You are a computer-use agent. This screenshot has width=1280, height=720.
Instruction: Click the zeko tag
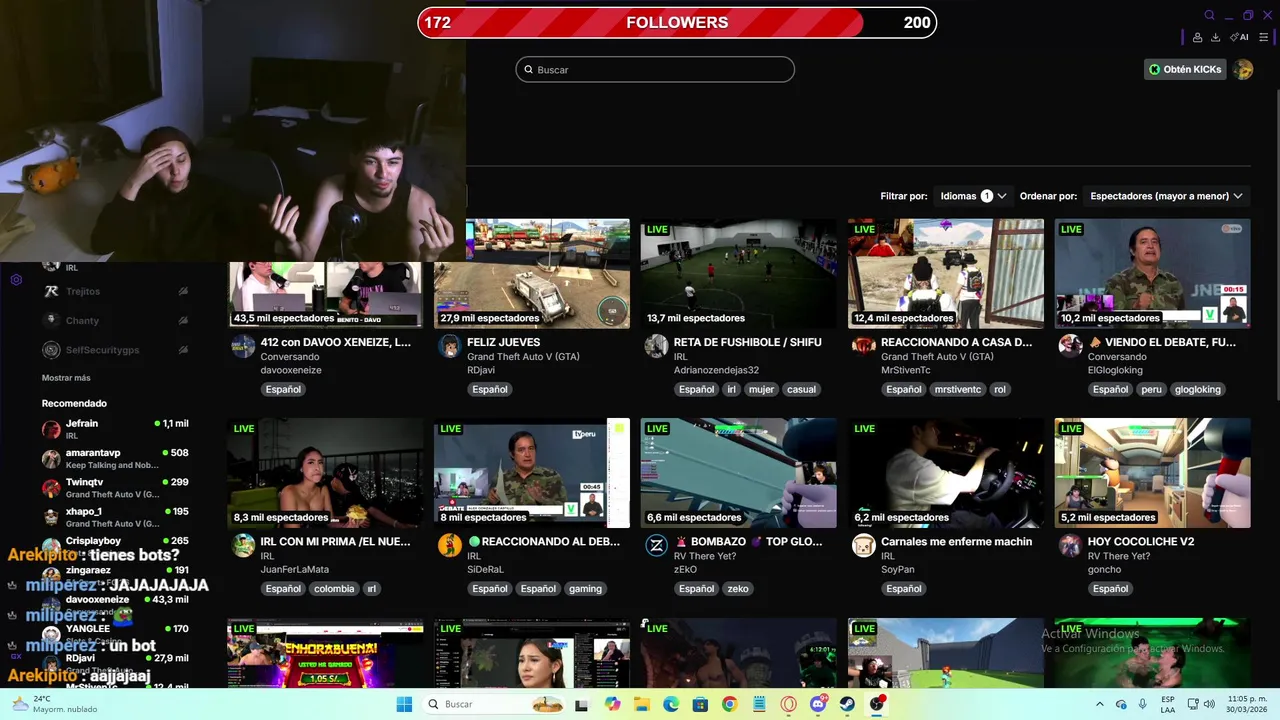pos(738,589)
